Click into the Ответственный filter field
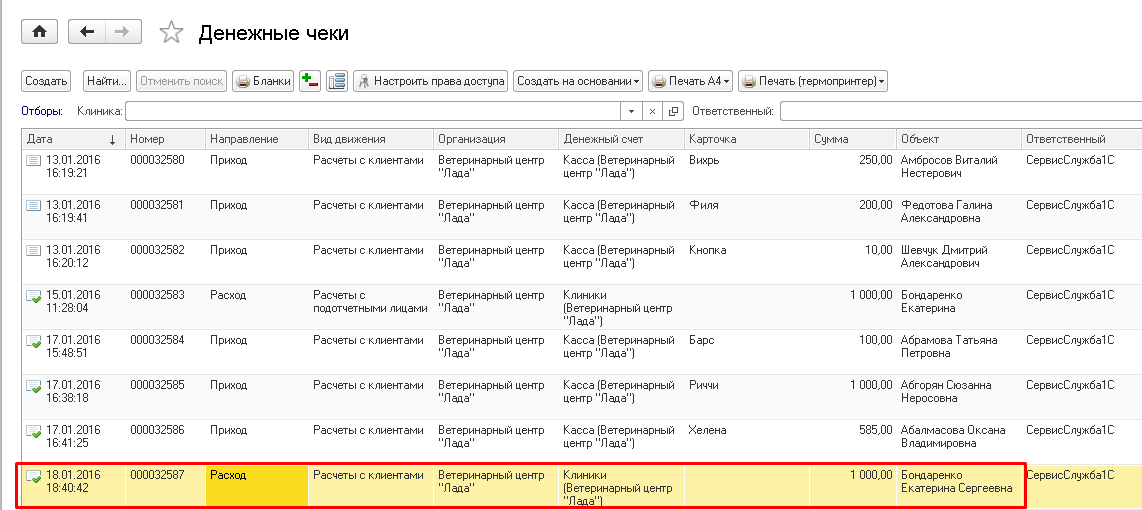The width and height of the screenshot is (1142, 510). pyautogui.click(x=960, y=111)
